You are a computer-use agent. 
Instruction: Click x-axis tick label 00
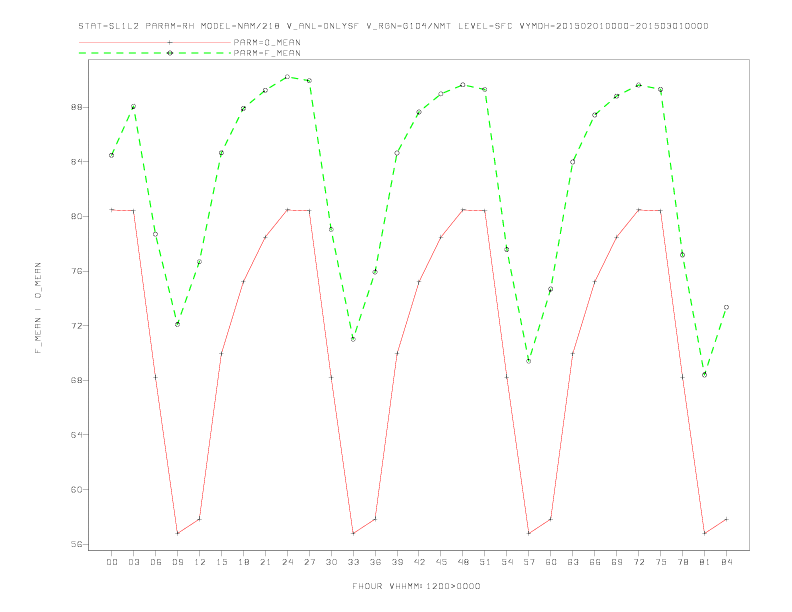coord(112,562)
